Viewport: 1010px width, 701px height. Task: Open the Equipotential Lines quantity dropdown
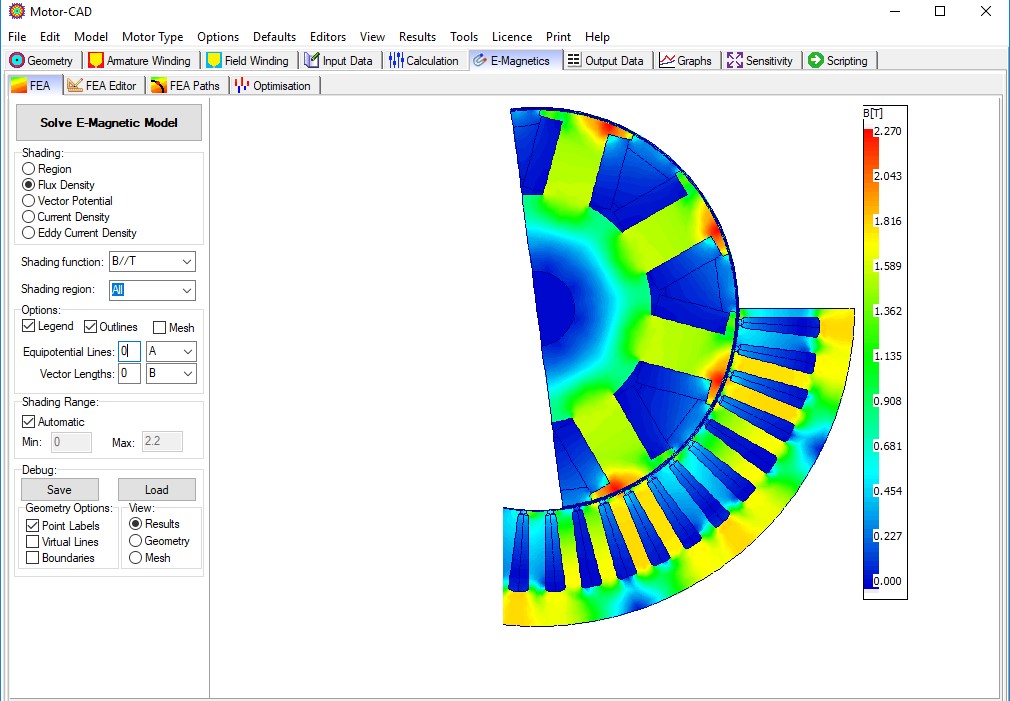(x=171, y=351)
